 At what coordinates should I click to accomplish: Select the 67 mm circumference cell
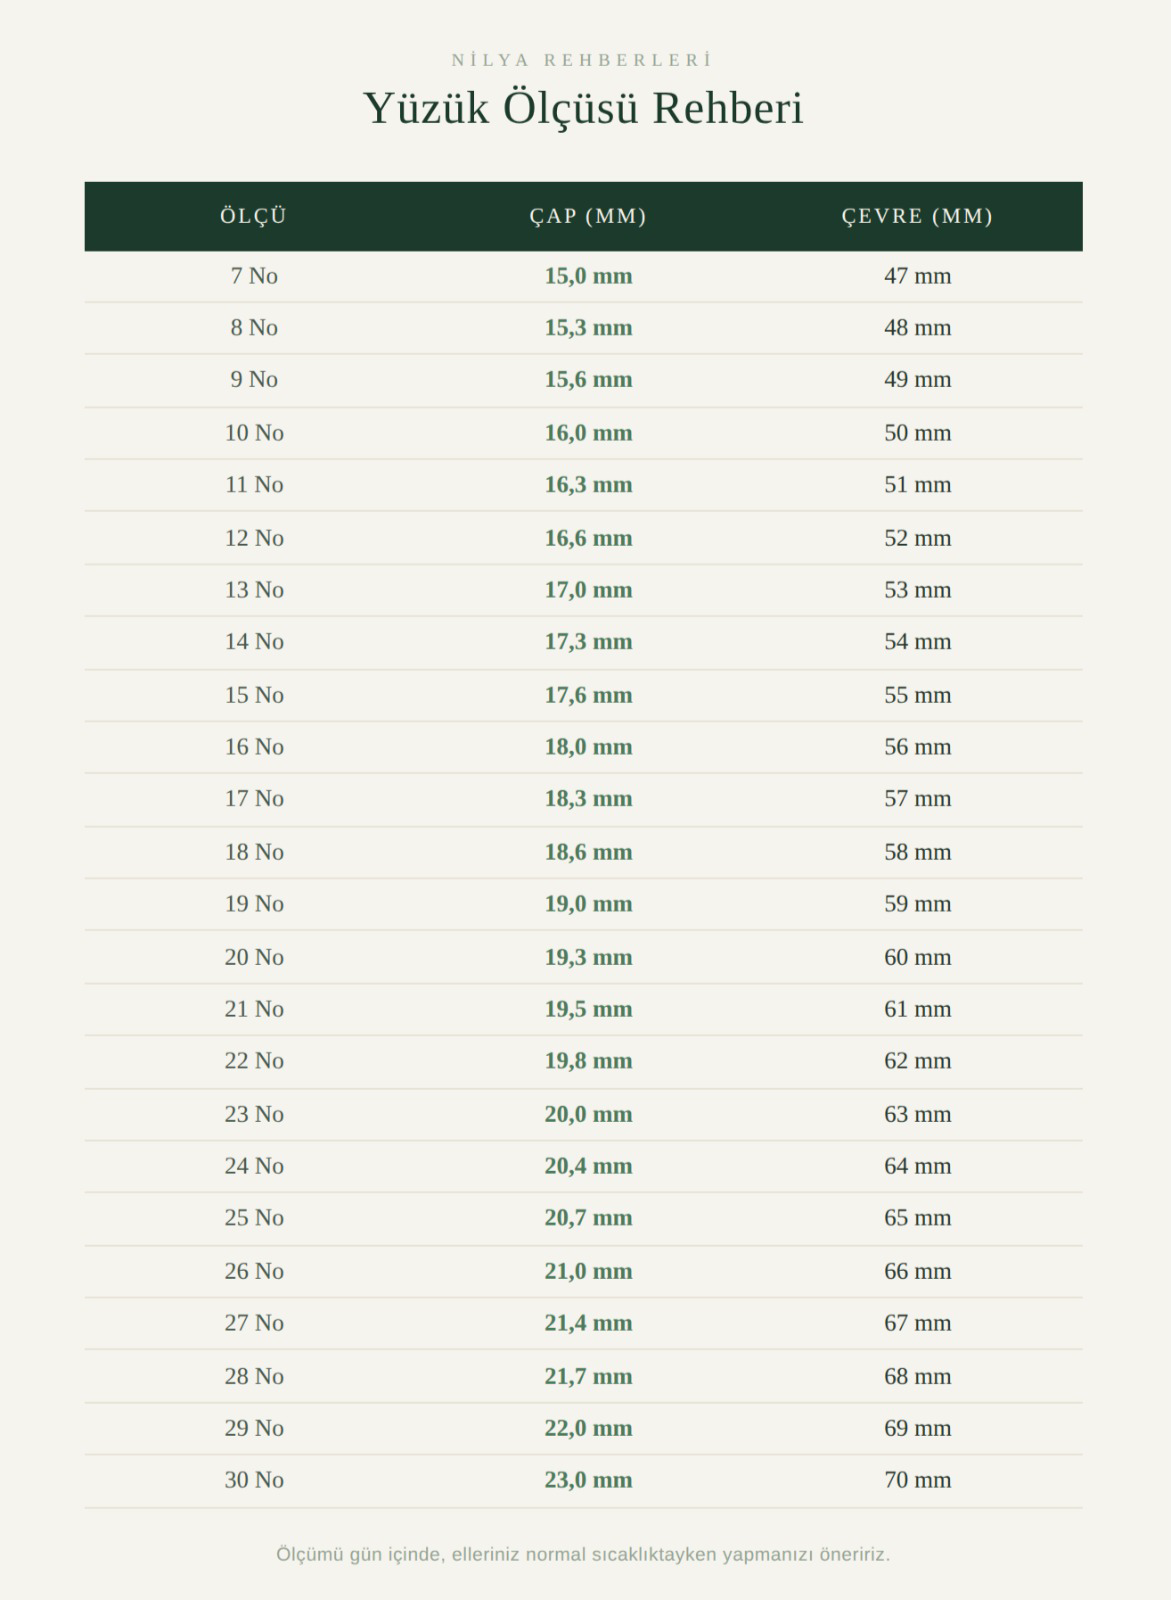pyautogui.click(x=917, y=1323)
